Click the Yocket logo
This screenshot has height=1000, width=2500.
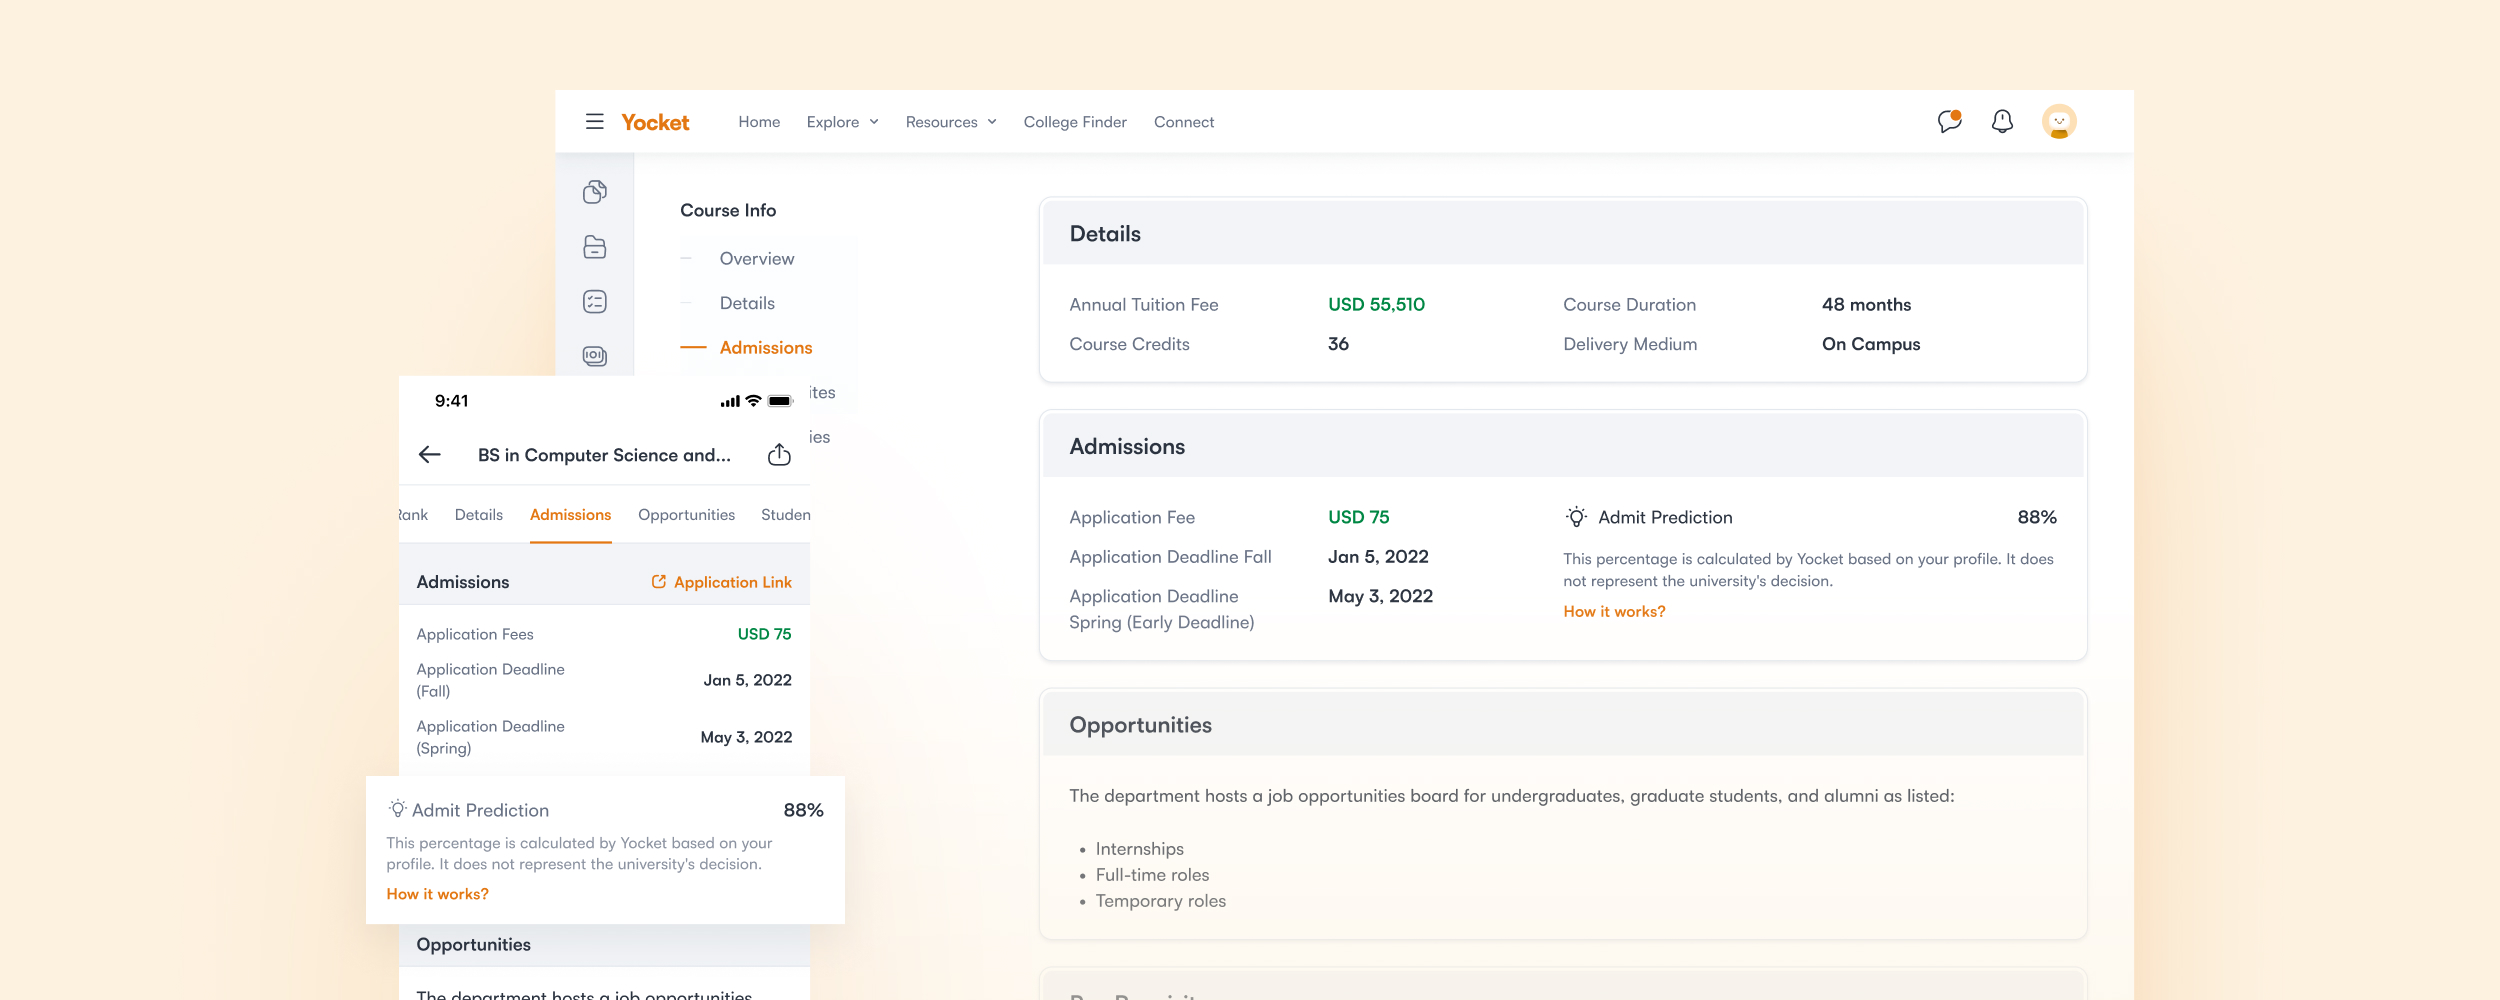tap(655, 122)
